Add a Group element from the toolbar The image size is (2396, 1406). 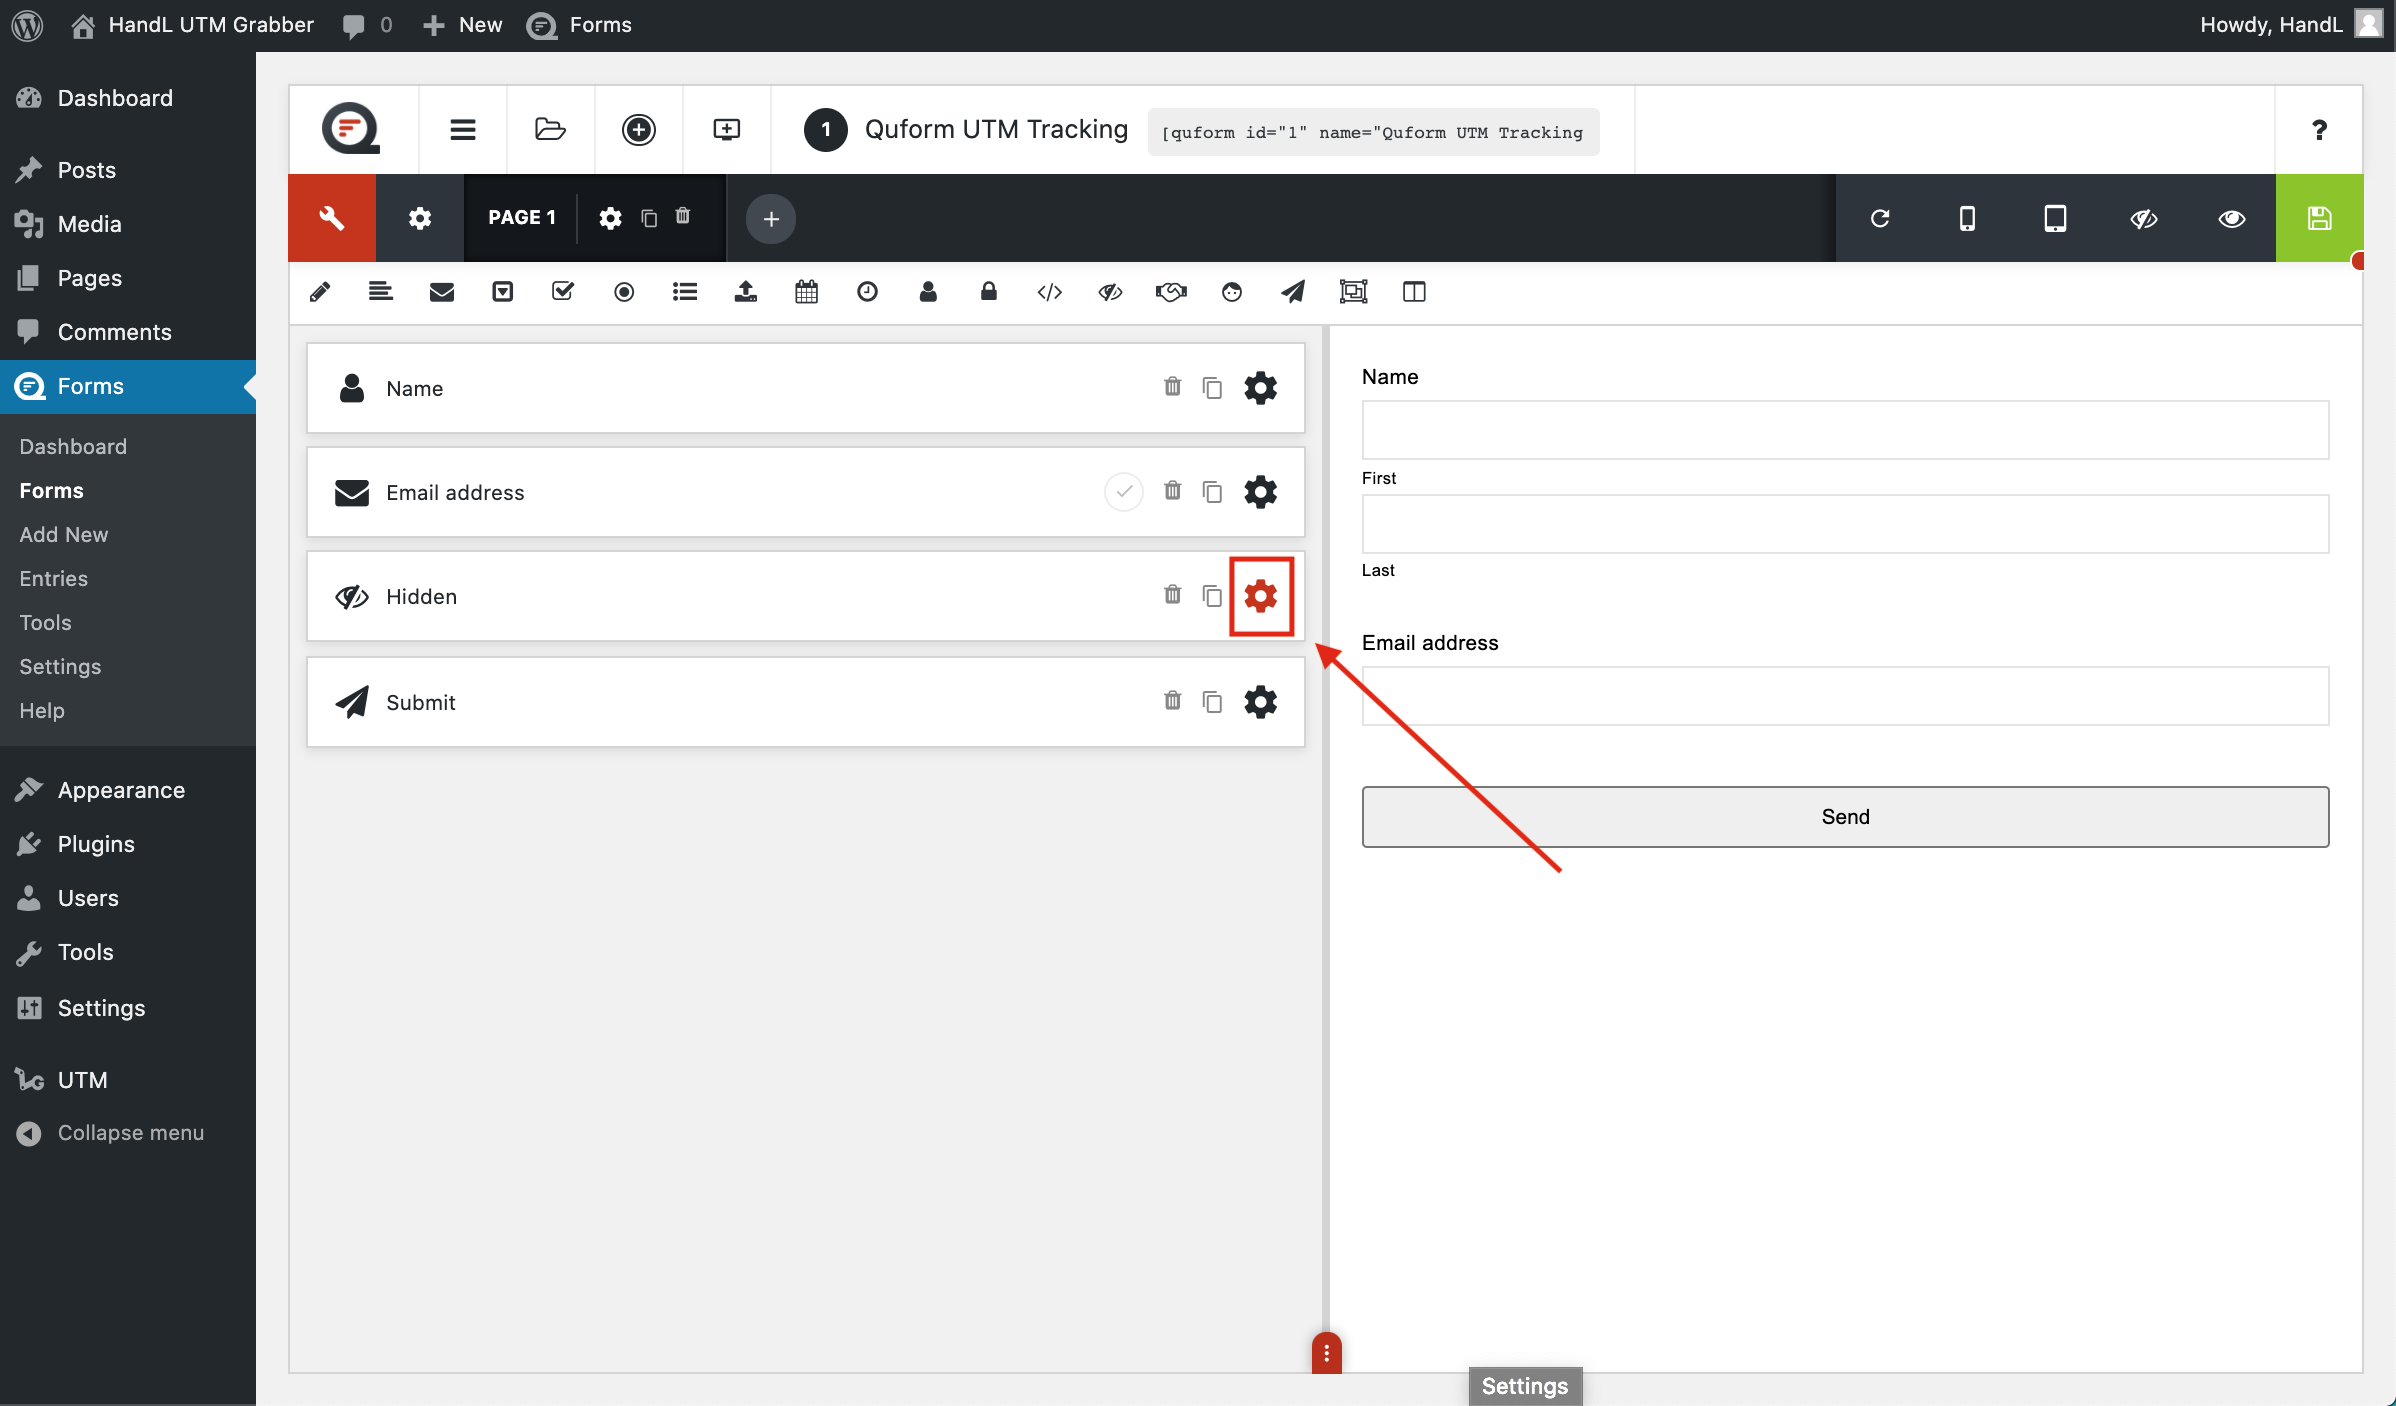coord(1353,292)
